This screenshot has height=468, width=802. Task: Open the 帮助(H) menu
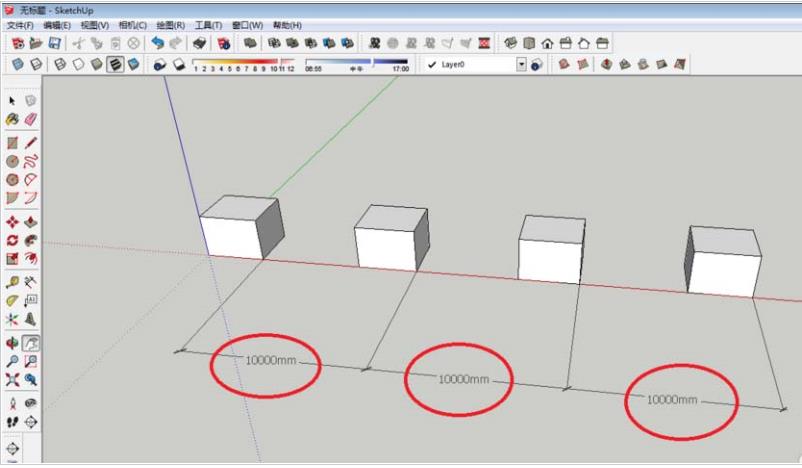(x=287, y=25)
